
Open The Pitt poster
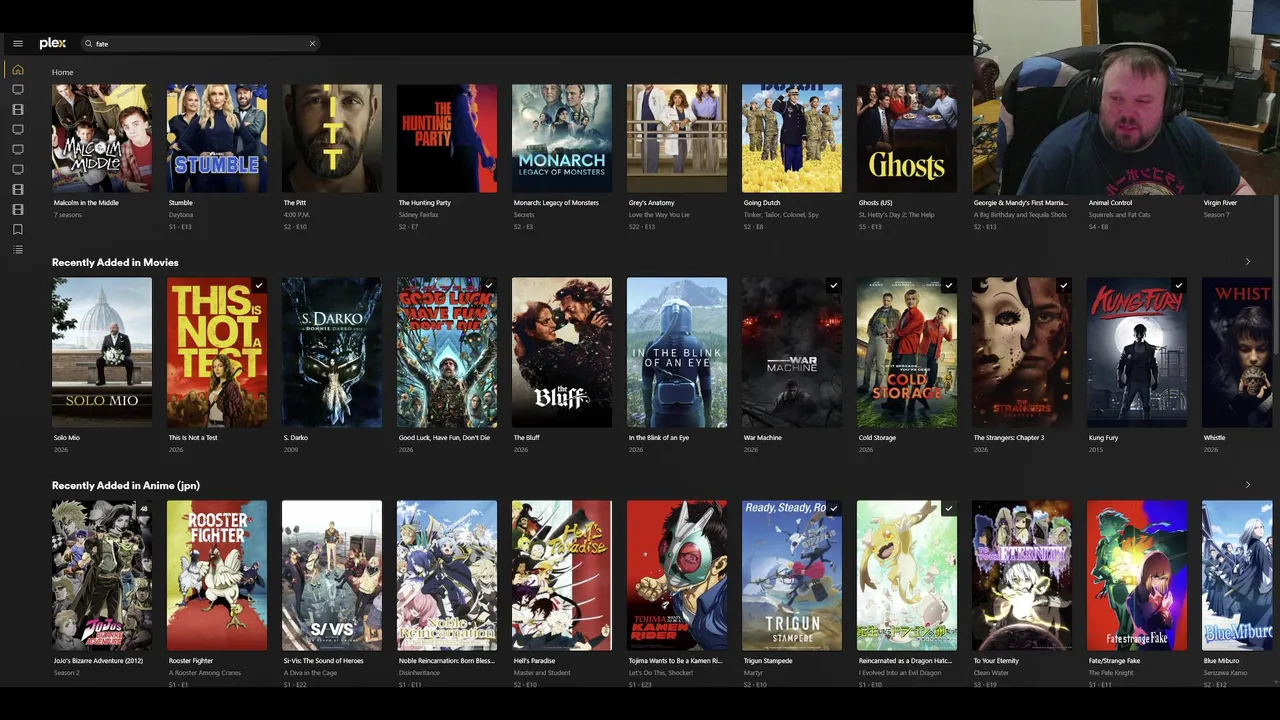tap(332, 138)
